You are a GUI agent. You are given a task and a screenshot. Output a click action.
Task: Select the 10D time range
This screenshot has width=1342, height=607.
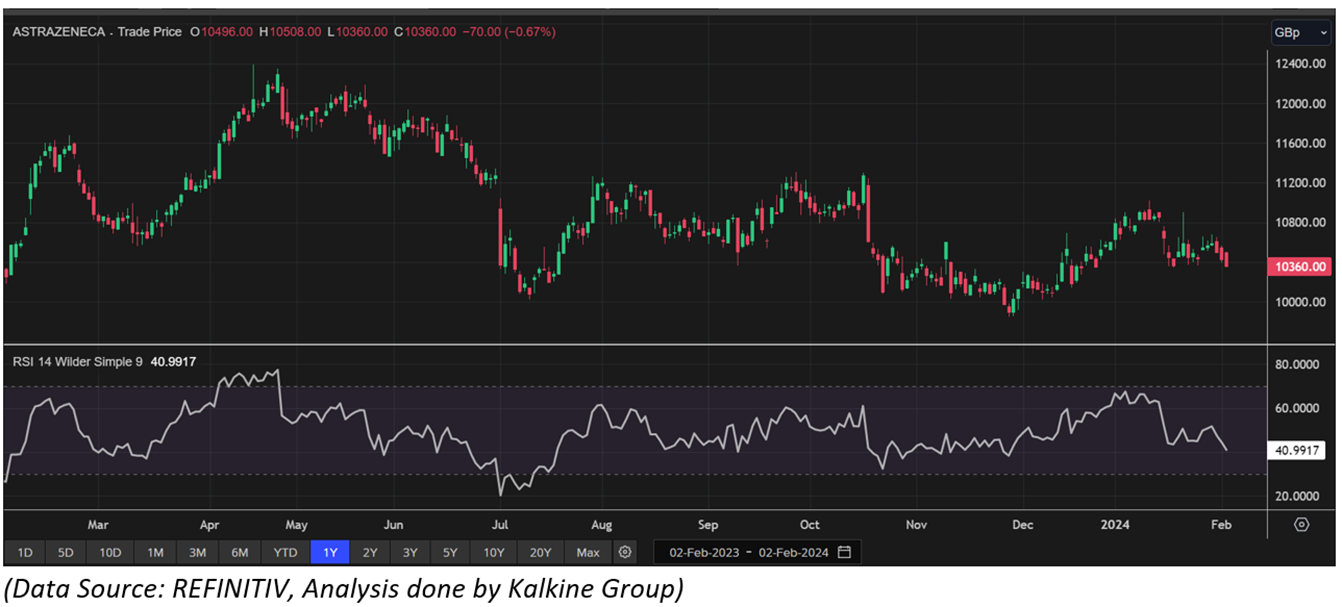110,552
